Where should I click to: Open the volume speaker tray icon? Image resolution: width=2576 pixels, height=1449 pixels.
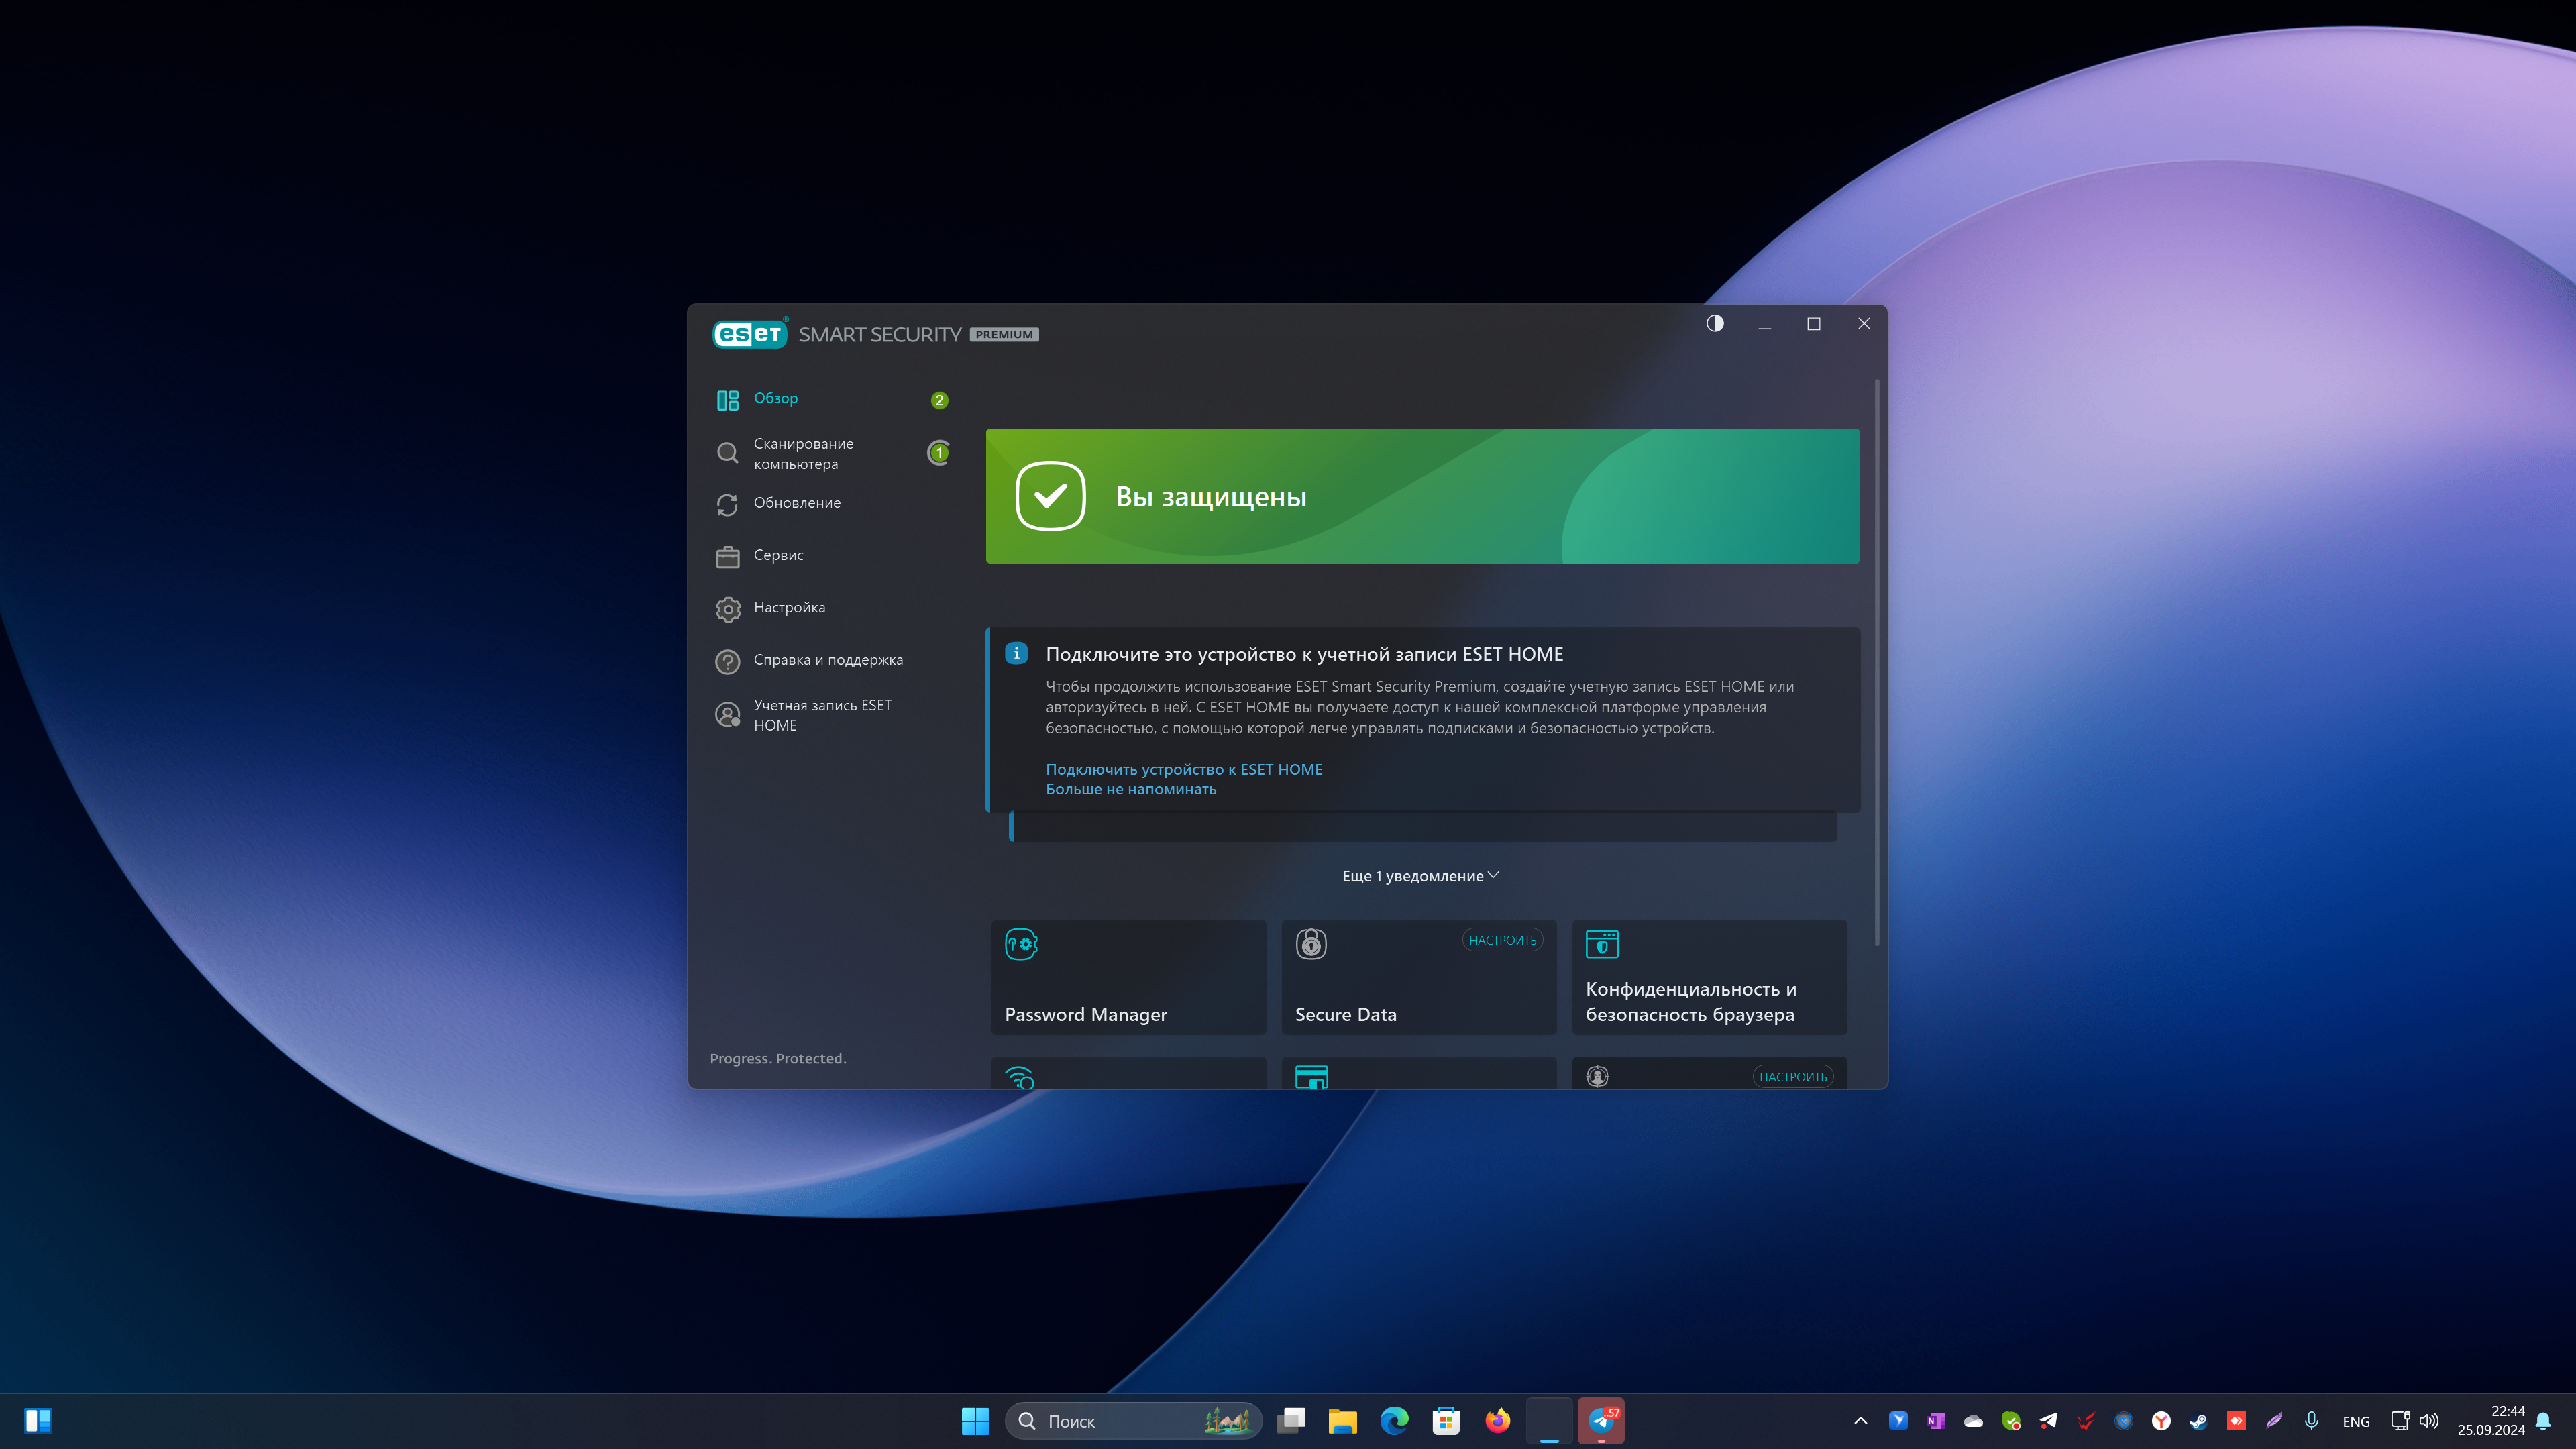pyautogui.click(x=2429, y=1421)
